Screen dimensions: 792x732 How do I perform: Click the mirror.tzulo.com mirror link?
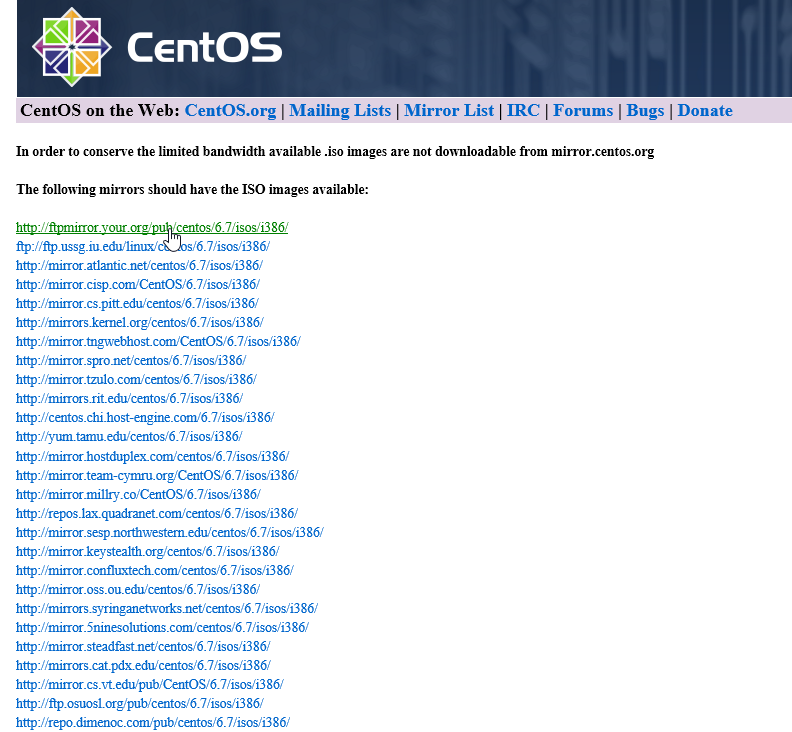tap(136, 379)
